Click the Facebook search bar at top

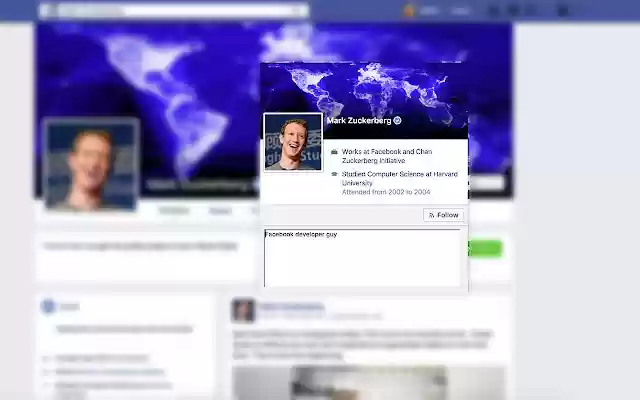point(174,11)
